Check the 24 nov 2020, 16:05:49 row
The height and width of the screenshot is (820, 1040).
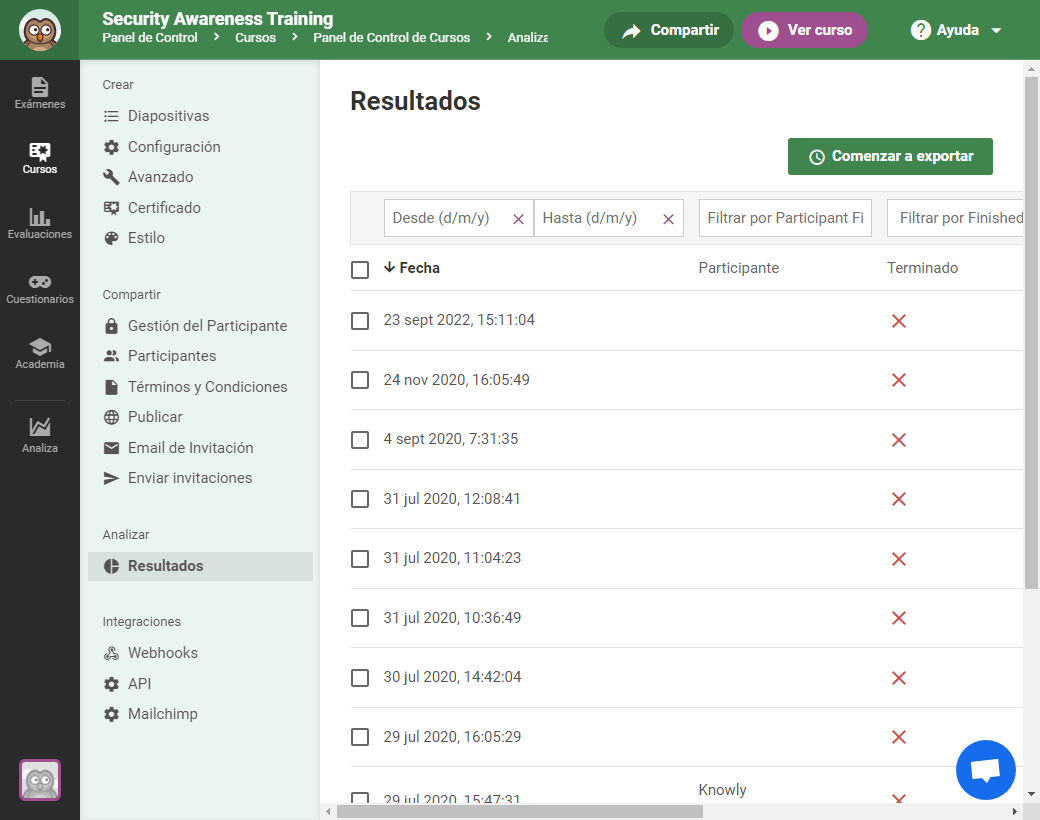(360, 380)
